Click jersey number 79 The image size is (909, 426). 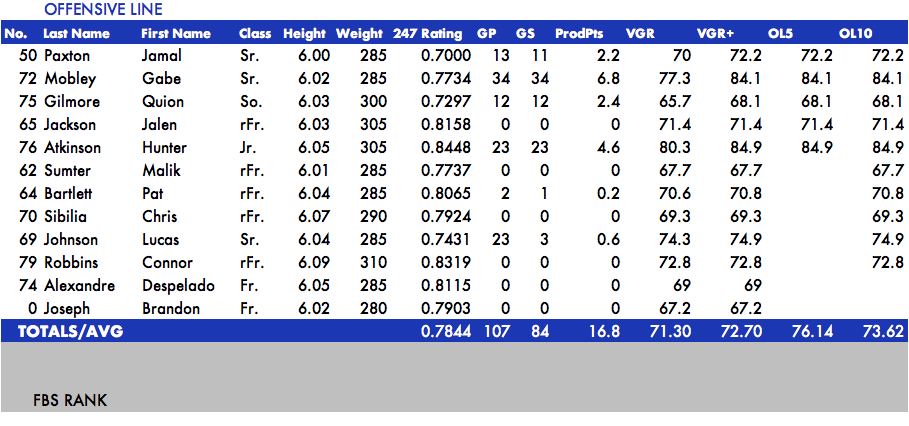28,263
